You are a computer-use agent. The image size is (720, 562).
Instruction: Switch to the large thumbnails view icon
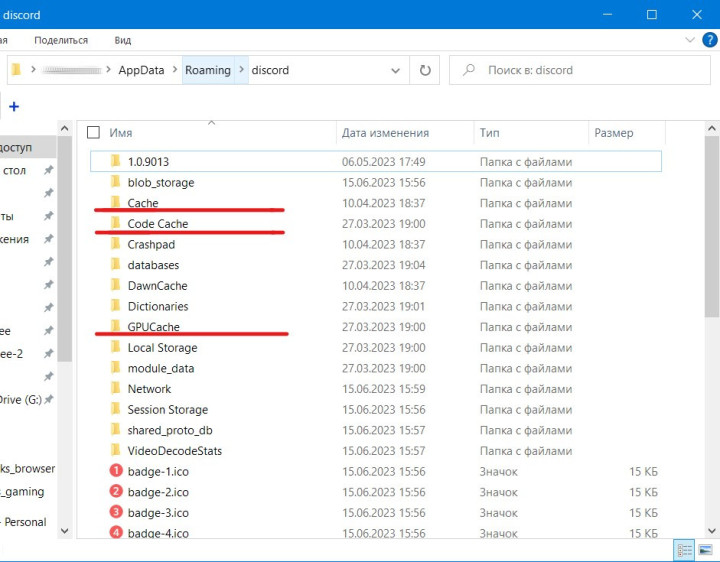(x=707, y=551)
